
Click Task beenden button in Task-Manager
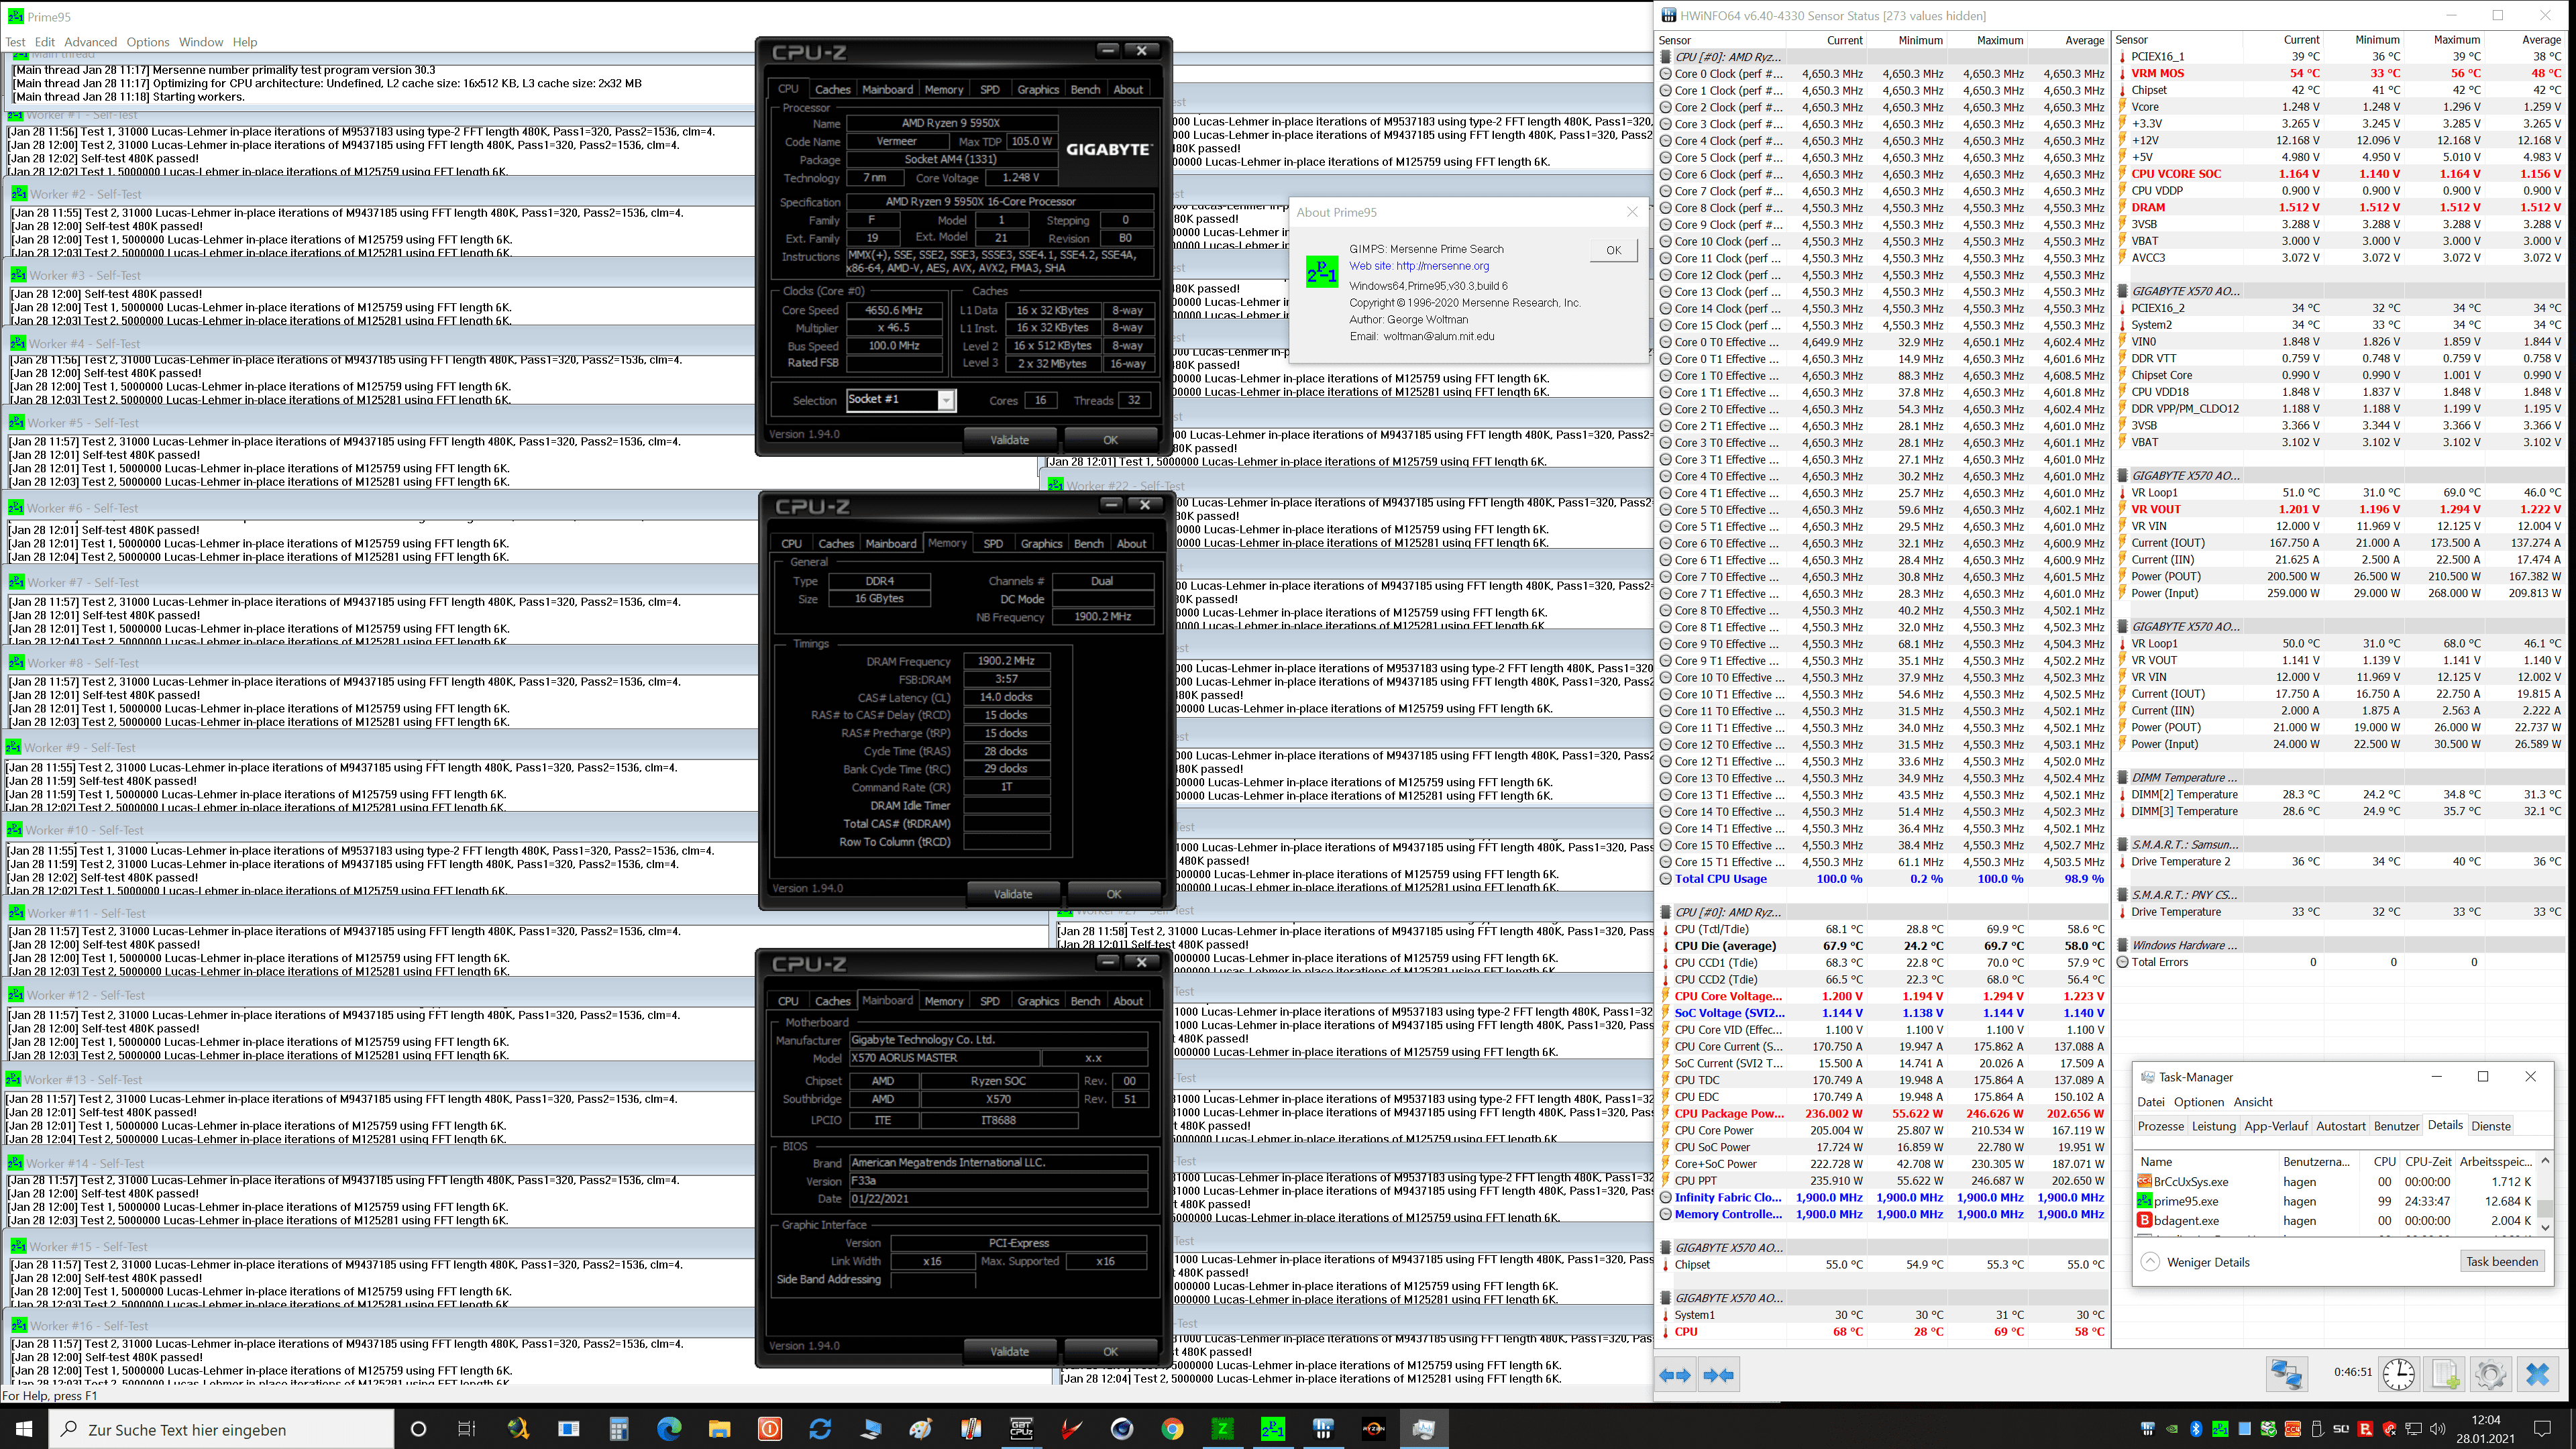(2502, 1262)
